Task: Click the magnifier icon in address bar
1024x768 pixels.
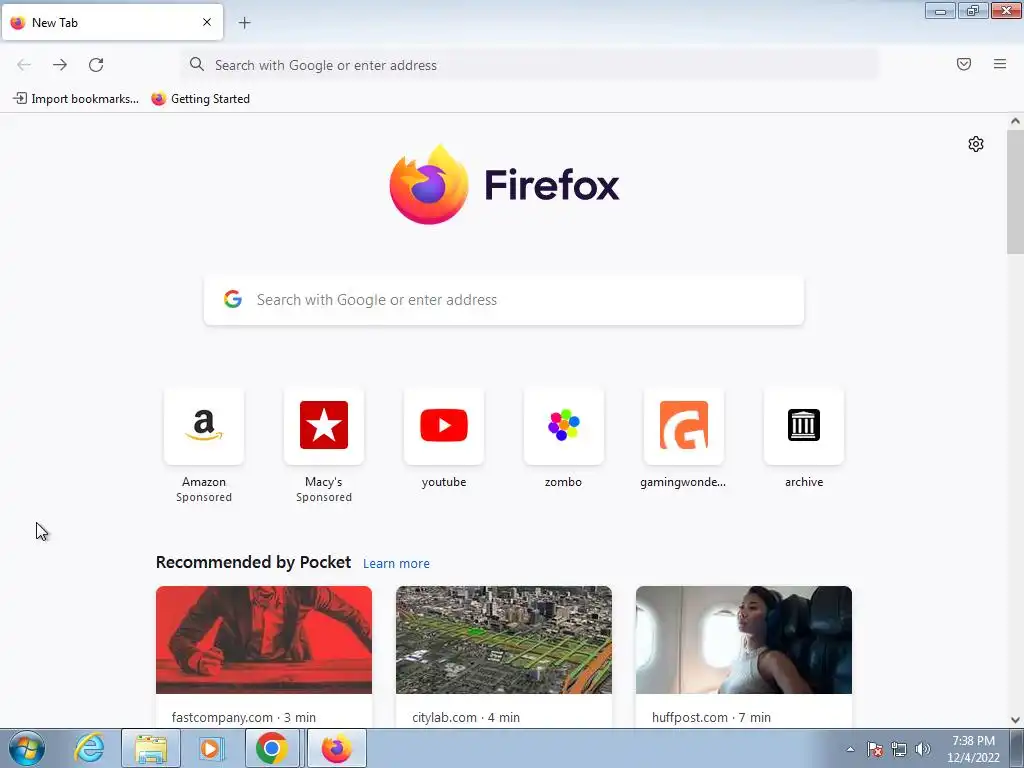Action: click(197, 64)
